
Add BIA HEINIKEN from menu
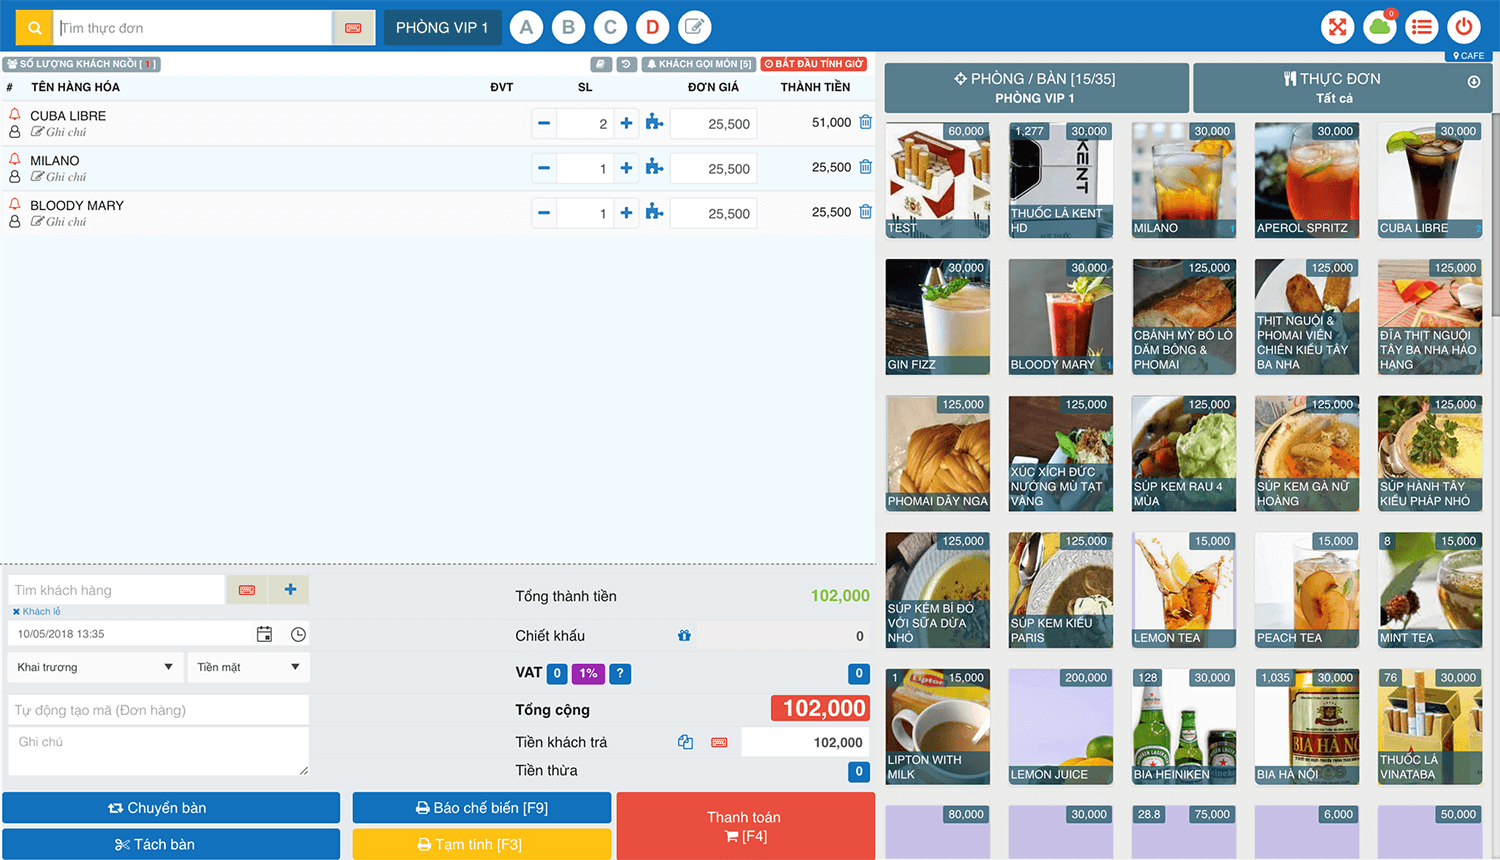(1184, 726)
